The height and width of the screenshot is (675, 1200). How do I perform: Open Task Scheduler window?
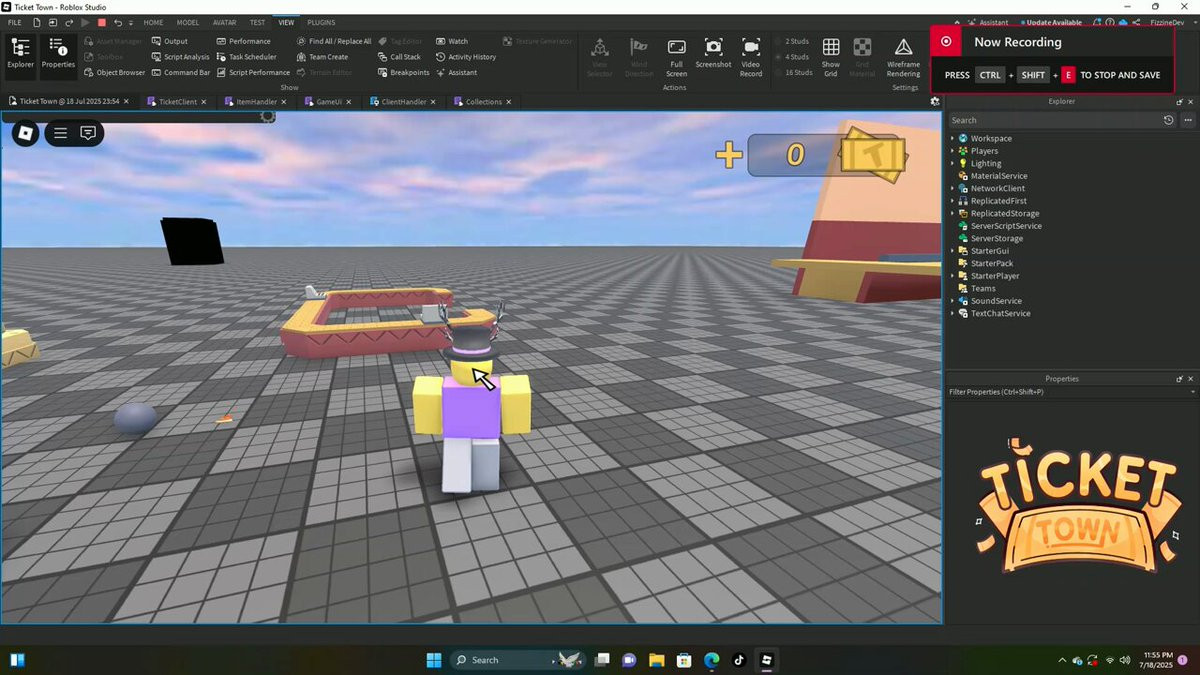pos(246,57)
